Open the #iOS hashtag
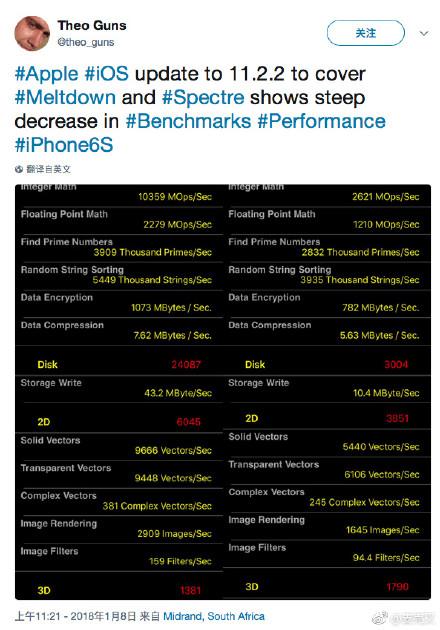440x630 pixels. 106,74
